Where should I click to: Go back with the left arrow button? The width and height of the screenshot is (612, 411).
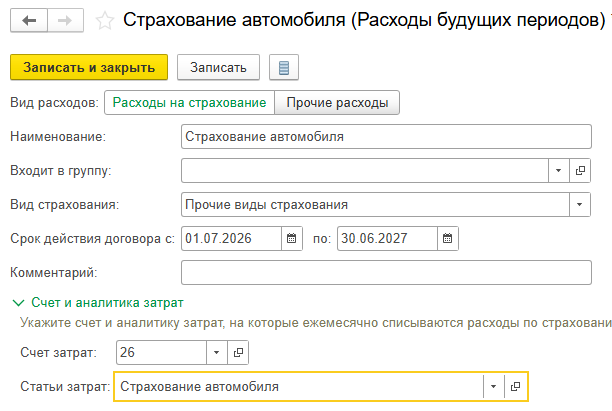(x=29, y=20)
